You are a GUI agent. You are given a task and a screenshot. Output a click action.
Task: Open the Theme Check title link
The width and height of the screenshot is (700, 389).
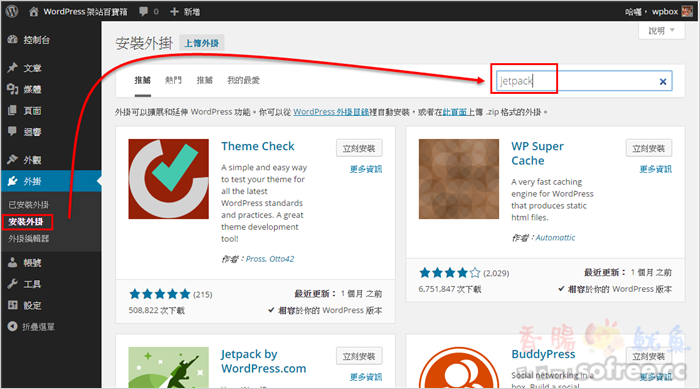point(258,146)
